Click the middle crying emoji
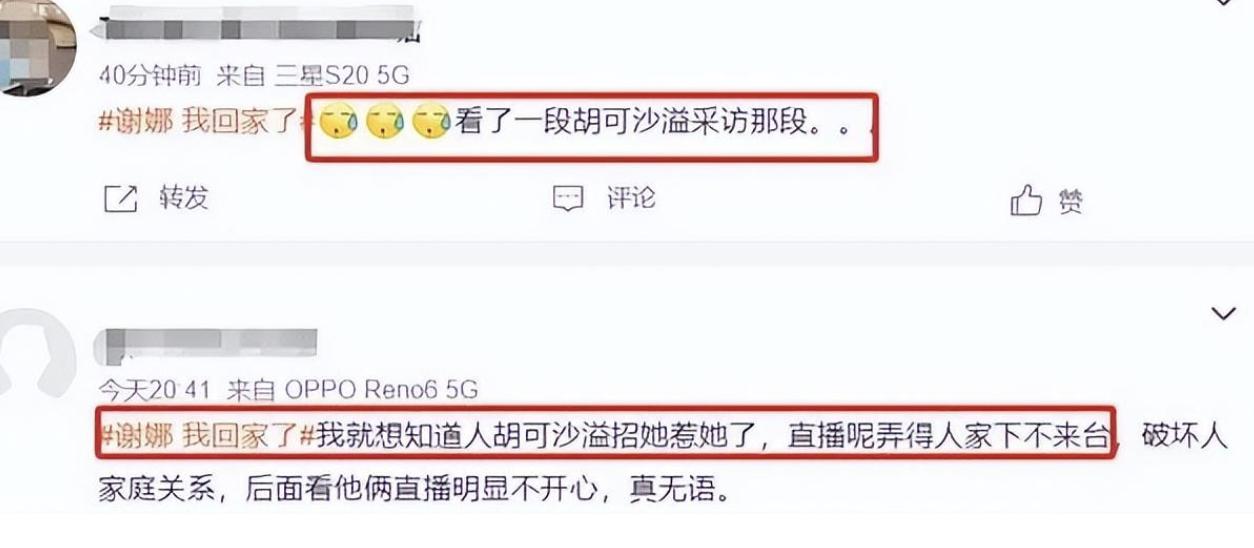This screenshot has height=548, width=1254. click(385, 124)
